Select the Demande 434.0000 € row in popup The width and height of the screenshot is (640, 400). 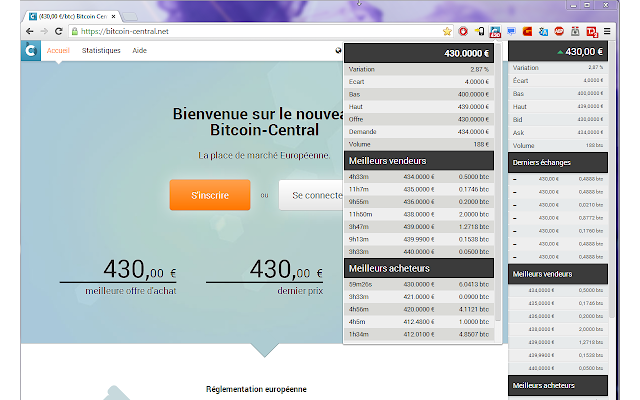coord(419,131)
